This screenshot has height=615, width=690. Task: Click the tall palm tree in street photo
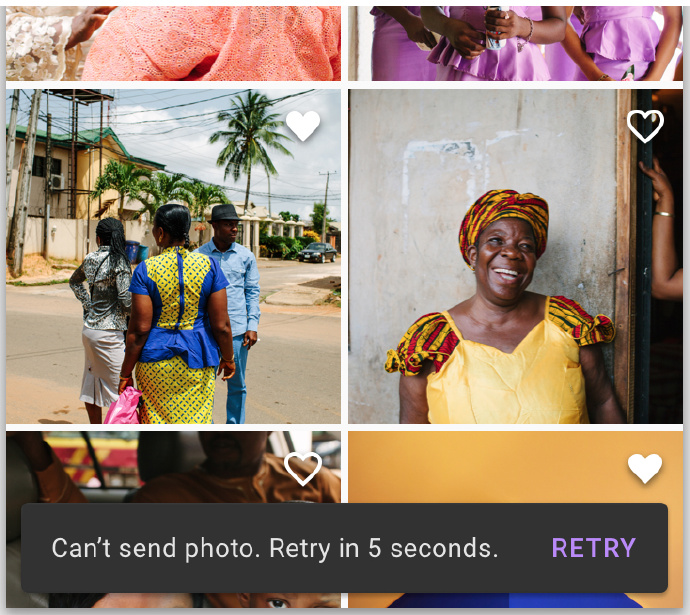point(251,145)
